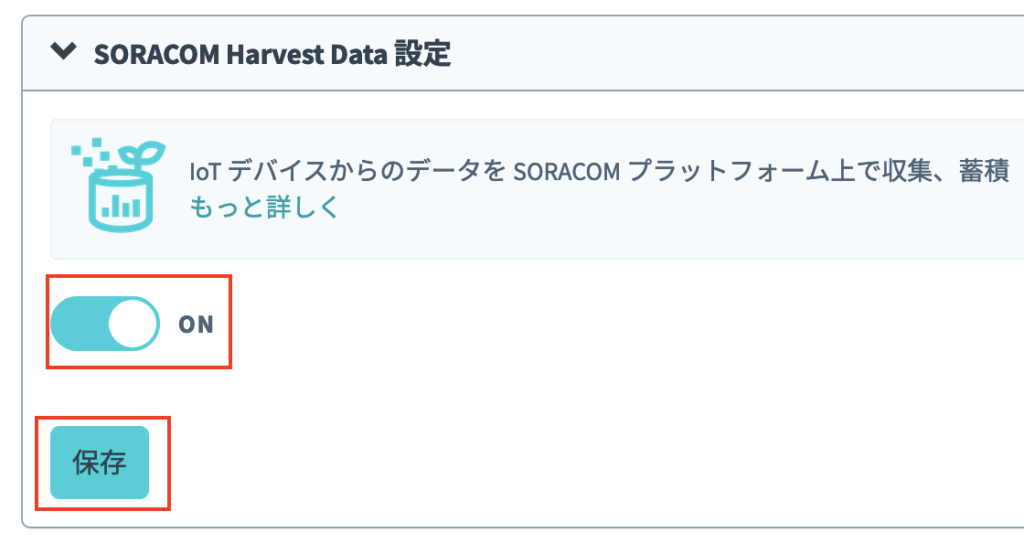The image size is (1024, 543).
Task: Click empty area of the settings header bar
Action: click(x=718, y=54)
